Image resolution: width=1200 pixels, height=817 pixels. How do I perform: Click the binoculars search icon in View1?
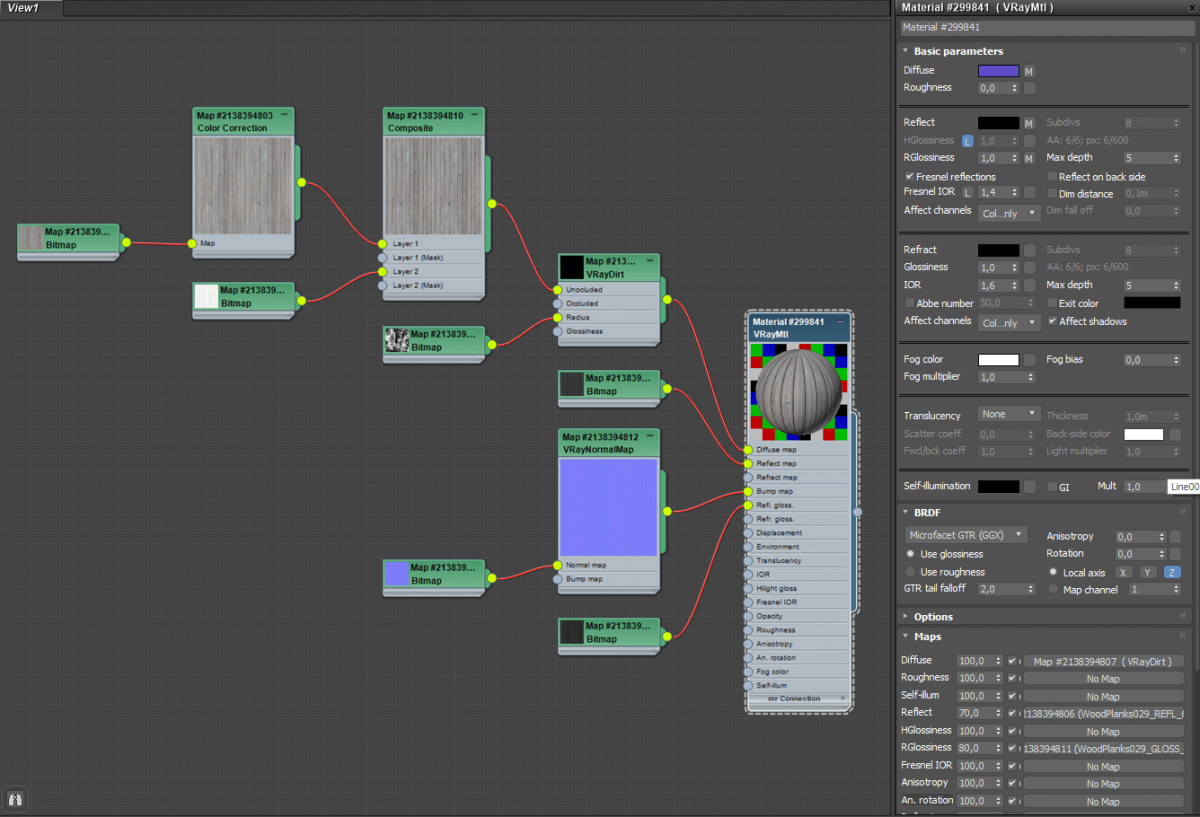pos(16,798)
